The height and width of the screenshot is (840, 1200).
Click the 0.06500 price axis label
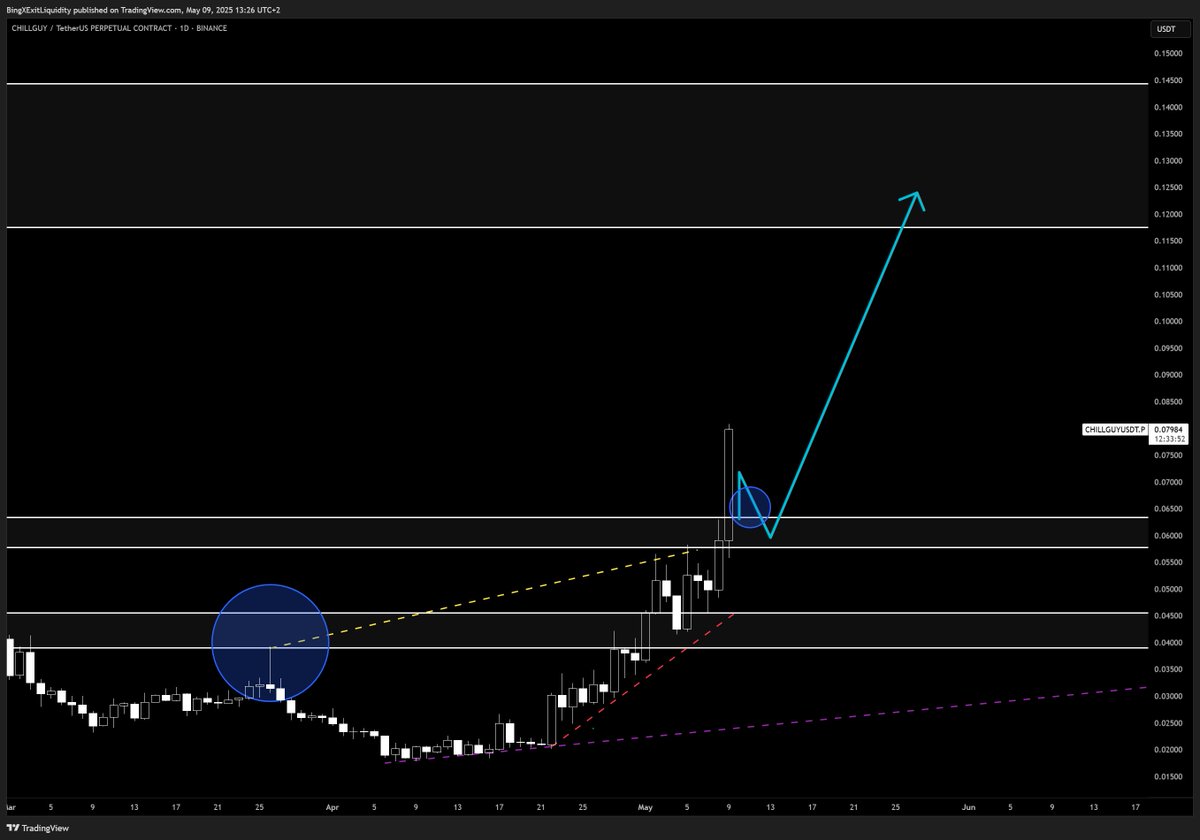1167,509
